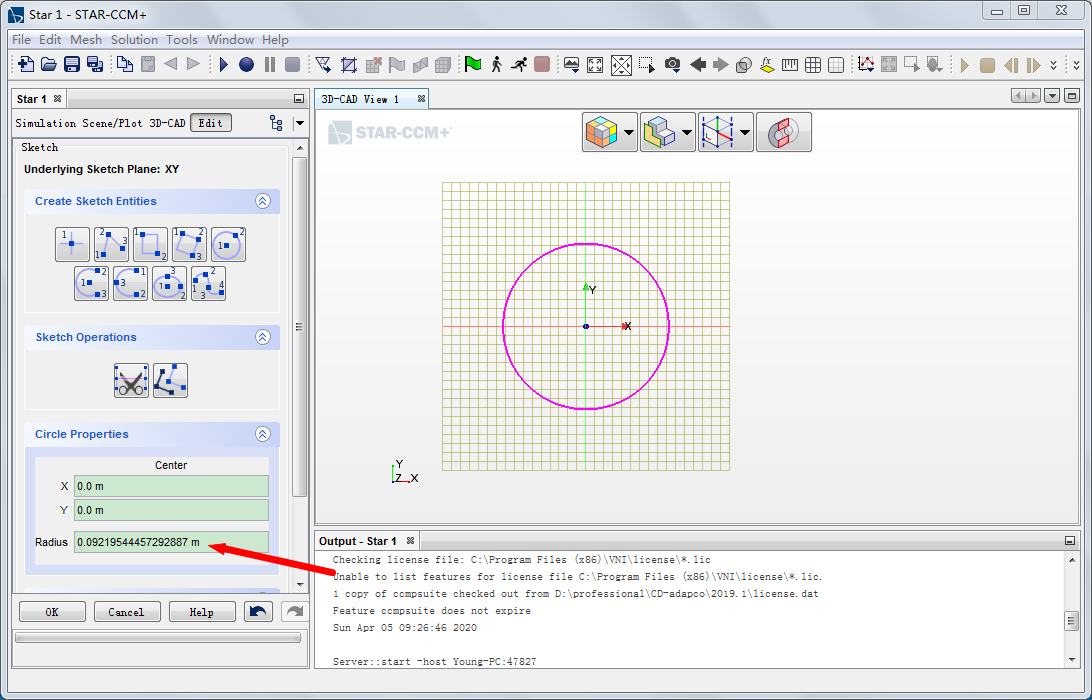The height and width of the screenshot is (700, 1092).
Task: Create a new simulation from the toolbar
Action: tap(26, 65)
